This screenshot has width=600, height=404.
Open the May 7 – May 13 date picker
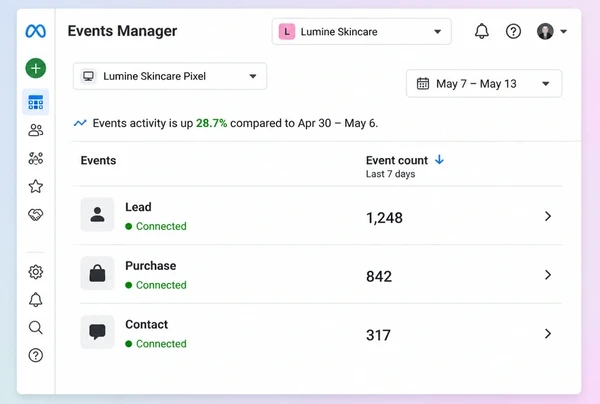point(484,83)
